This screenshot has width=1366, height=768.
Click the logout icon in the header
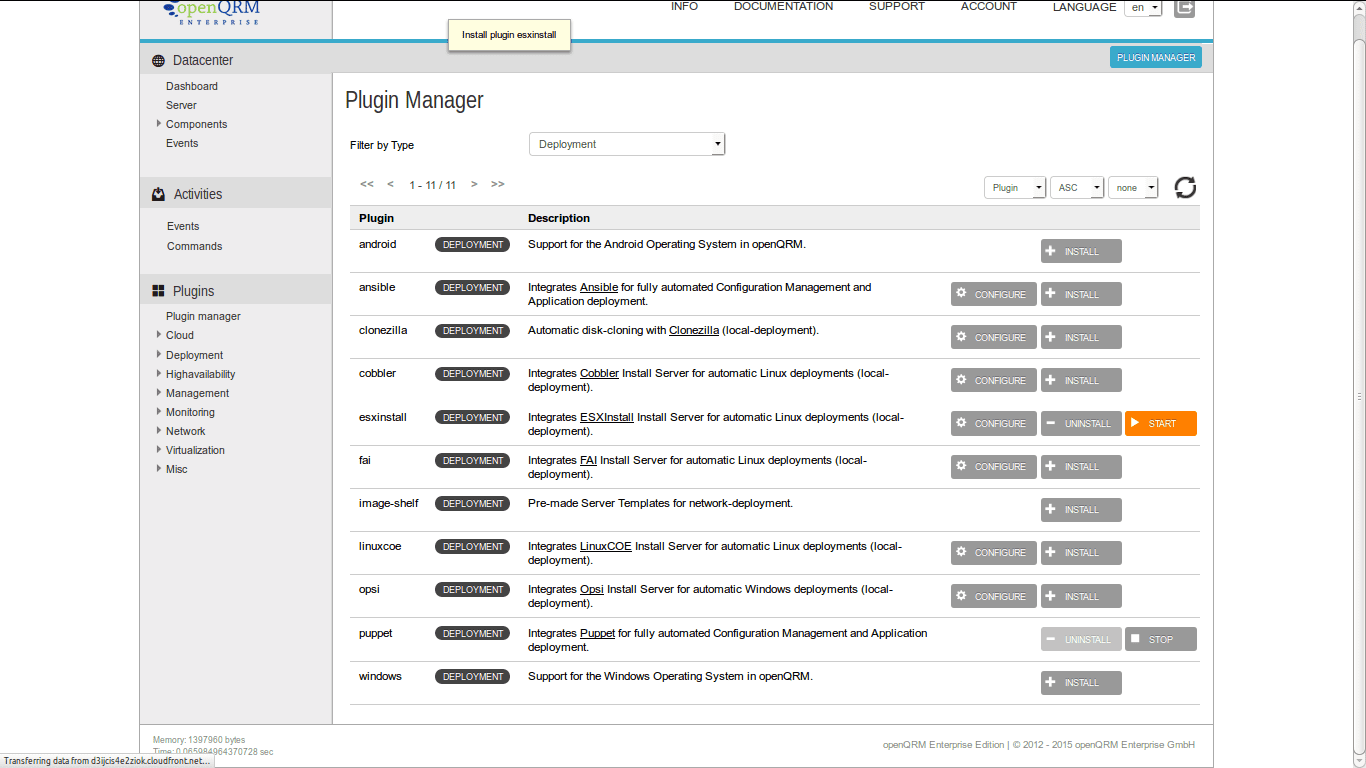tap(1184, 8)
